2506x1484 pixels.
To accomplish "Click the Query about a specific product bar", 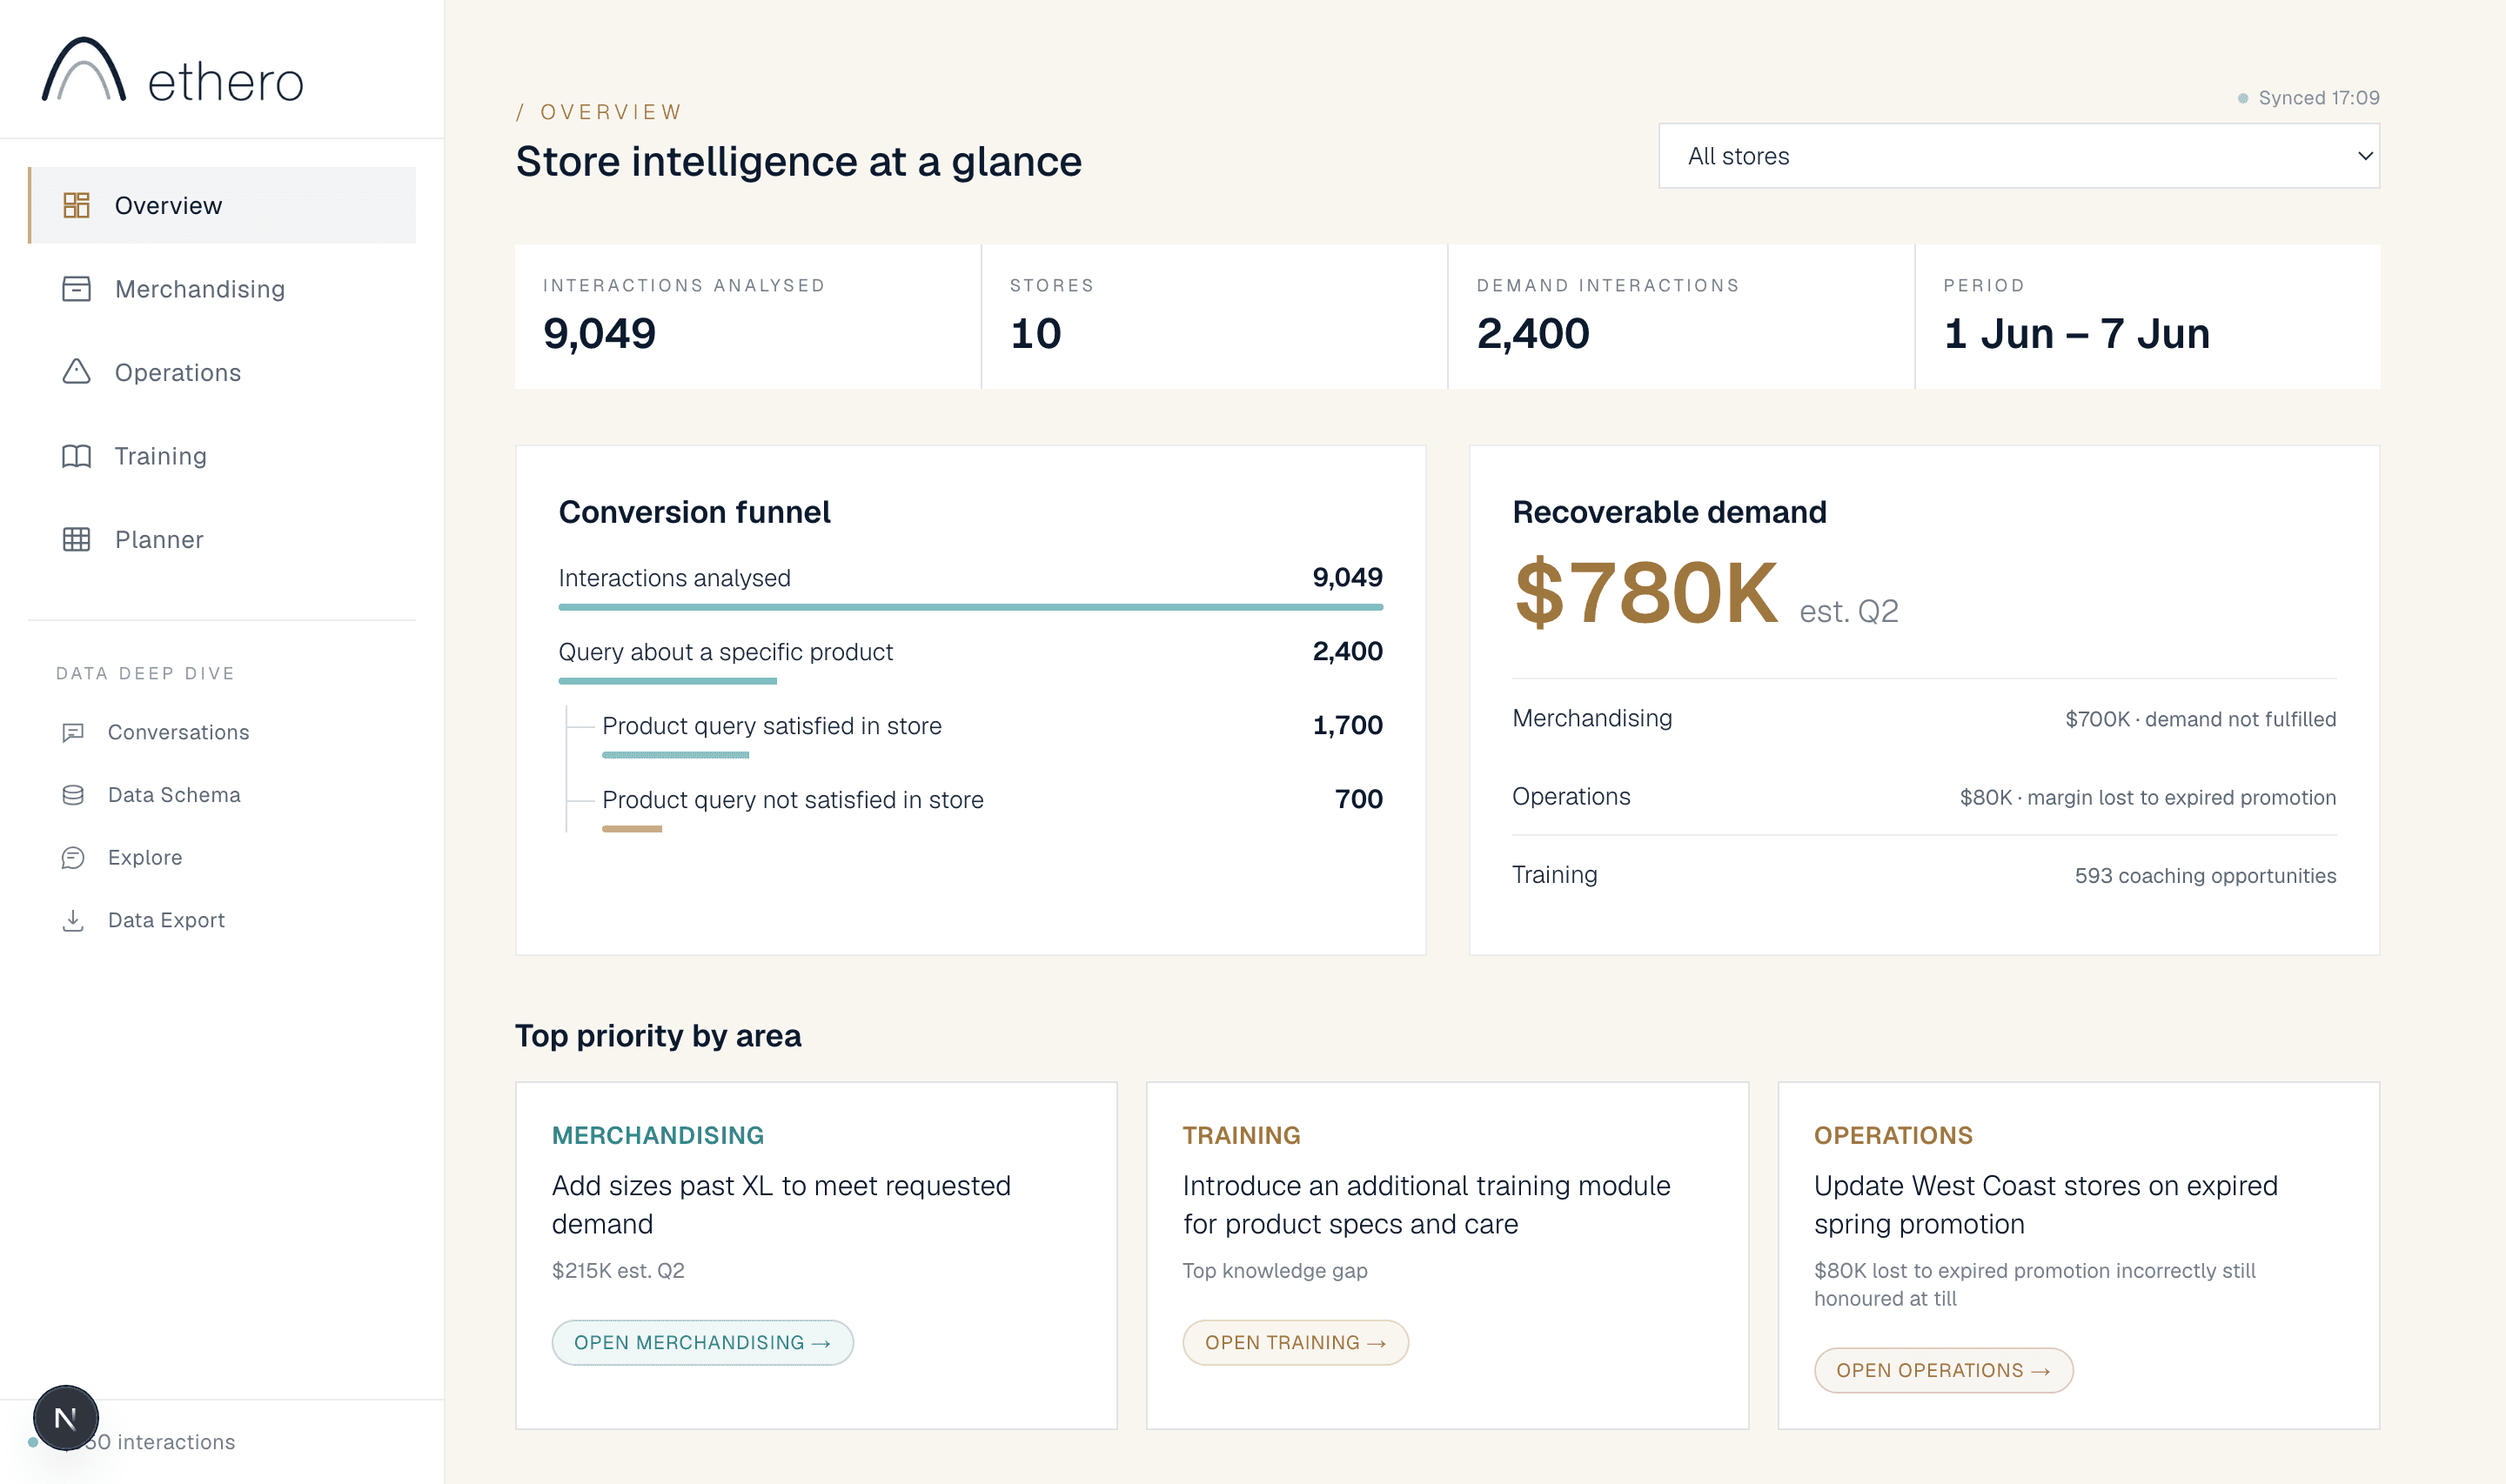I will coord(667,681).
